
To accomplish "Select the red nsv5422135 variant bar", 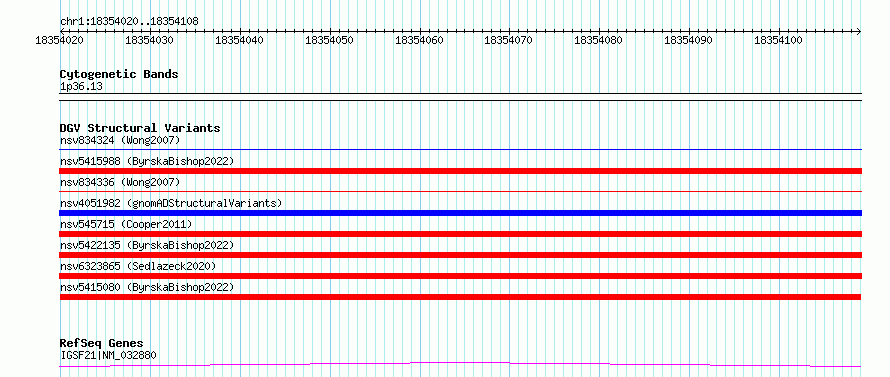I will [x=460, y=255].
